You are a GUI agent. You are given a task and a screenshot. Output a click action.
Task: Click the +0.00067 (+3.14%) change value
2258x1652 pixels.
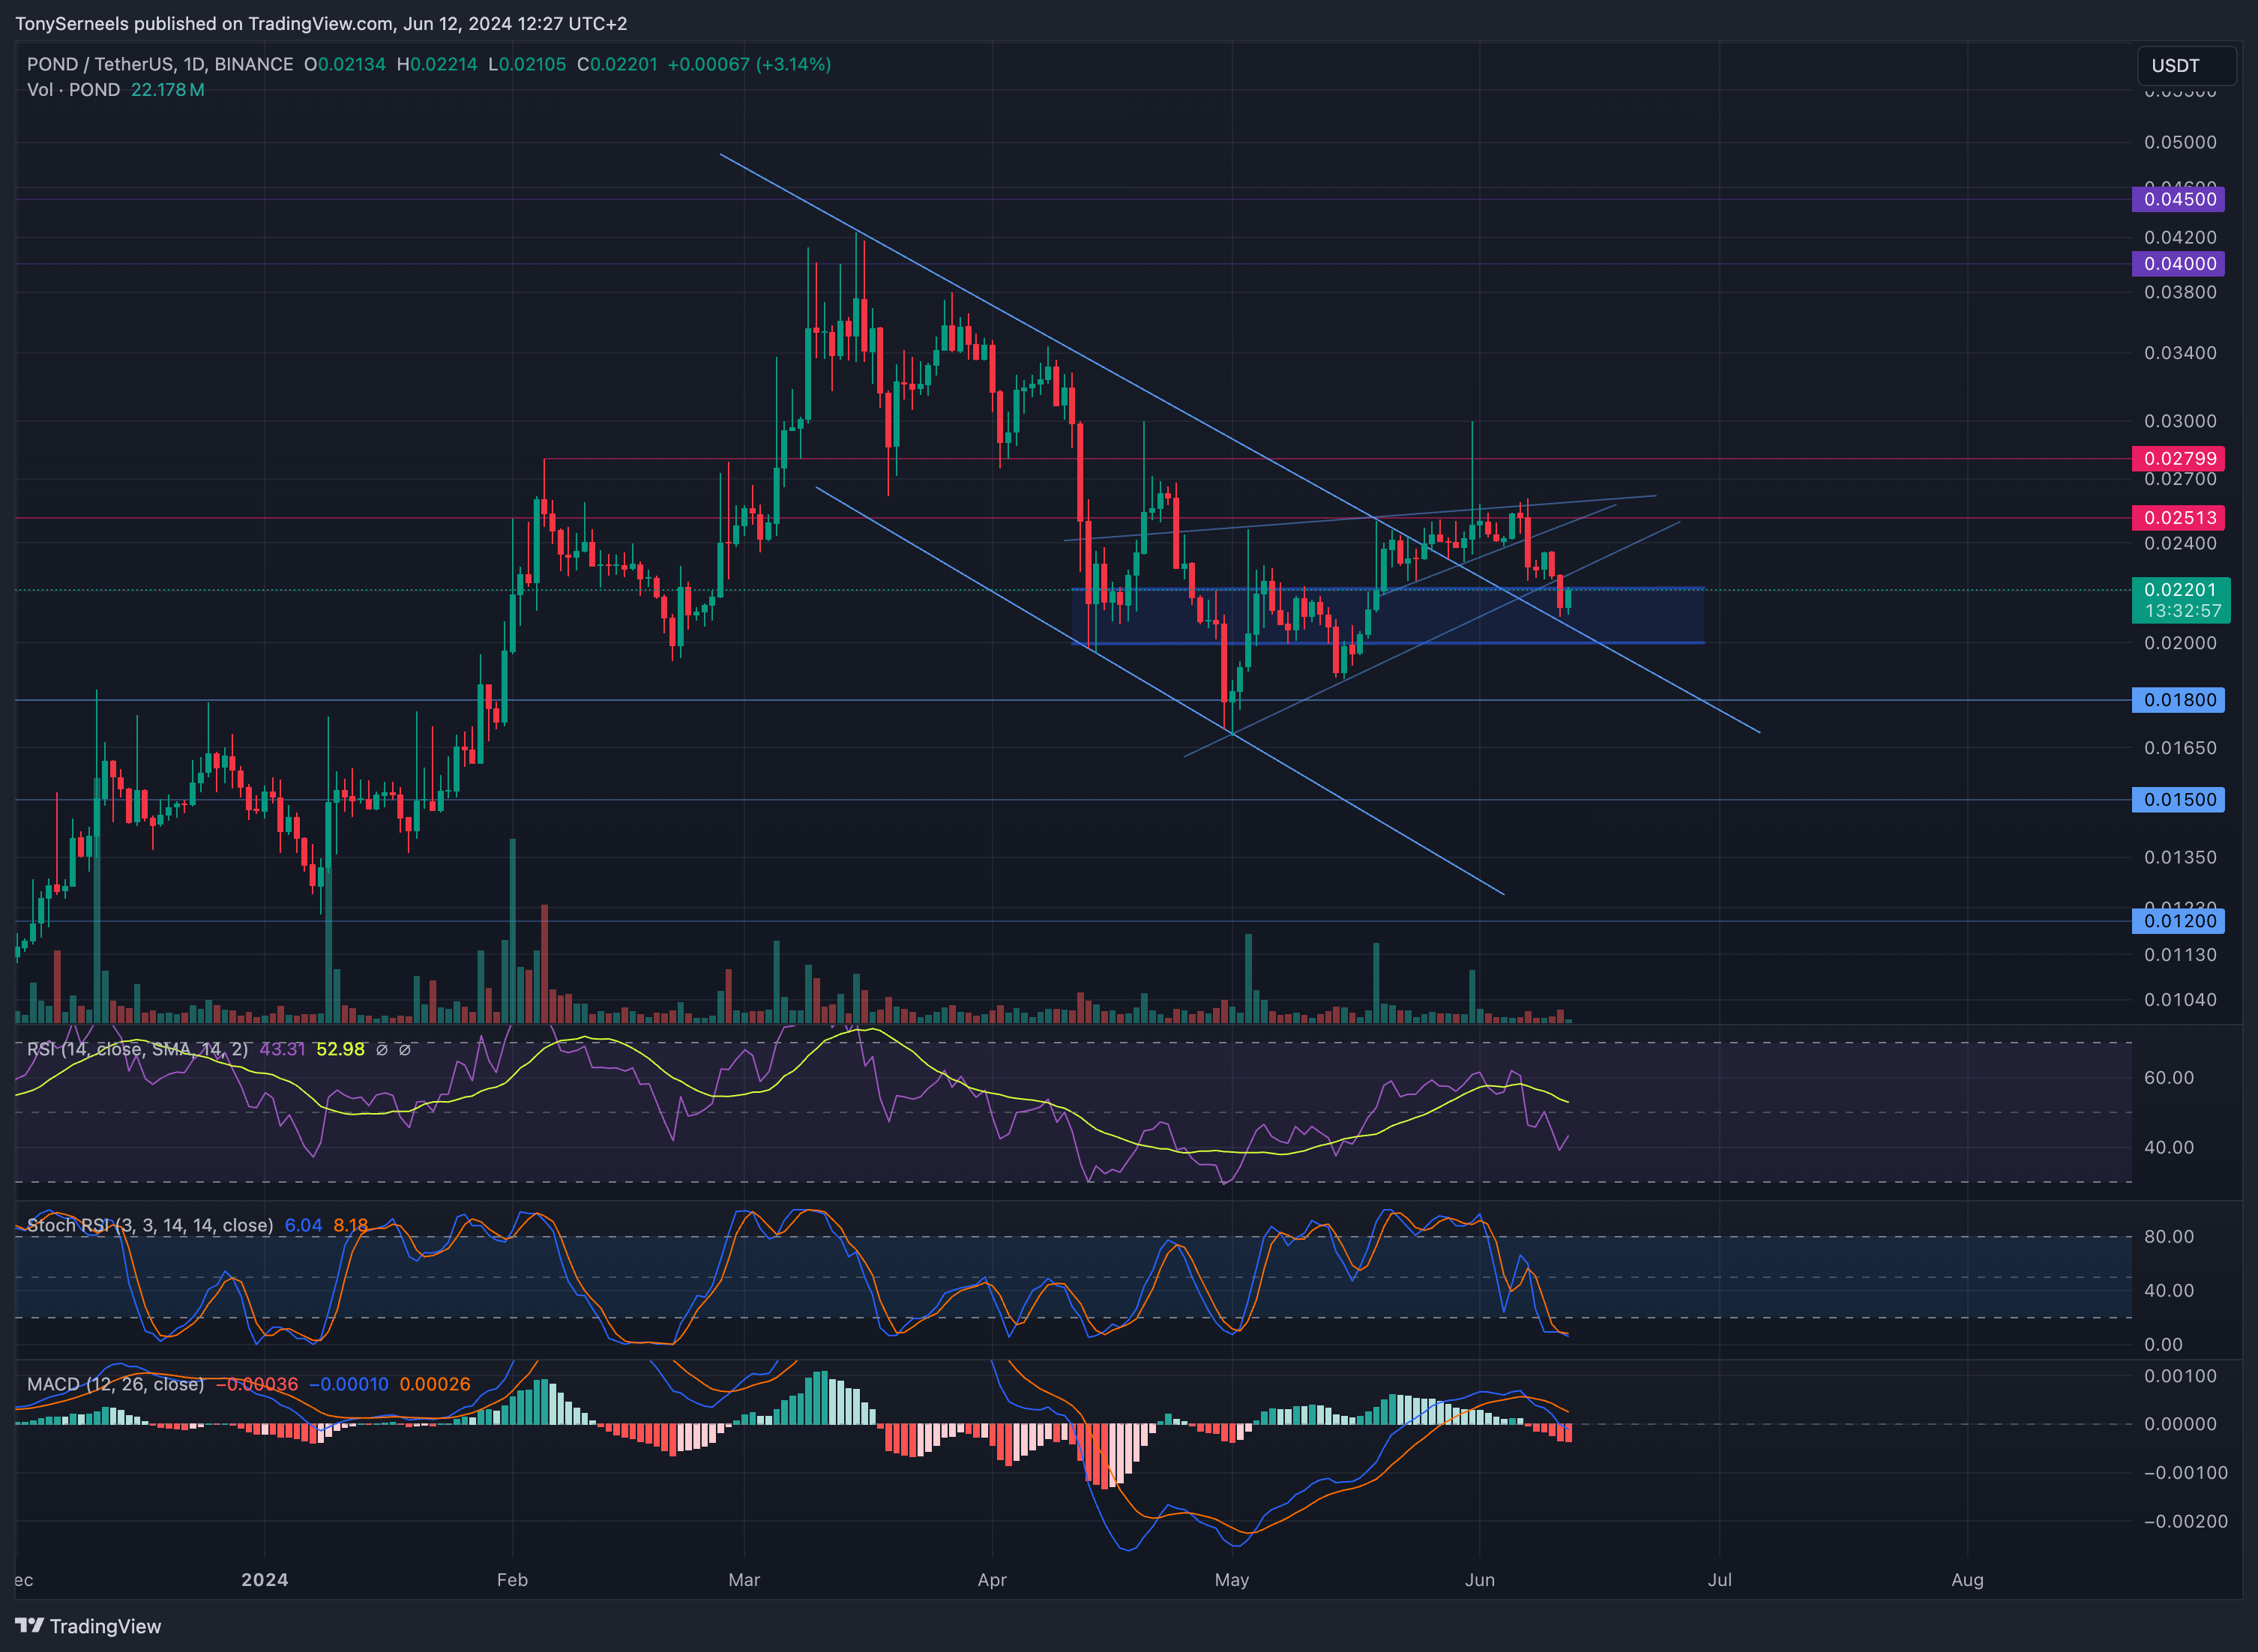(x=749, y=64)
